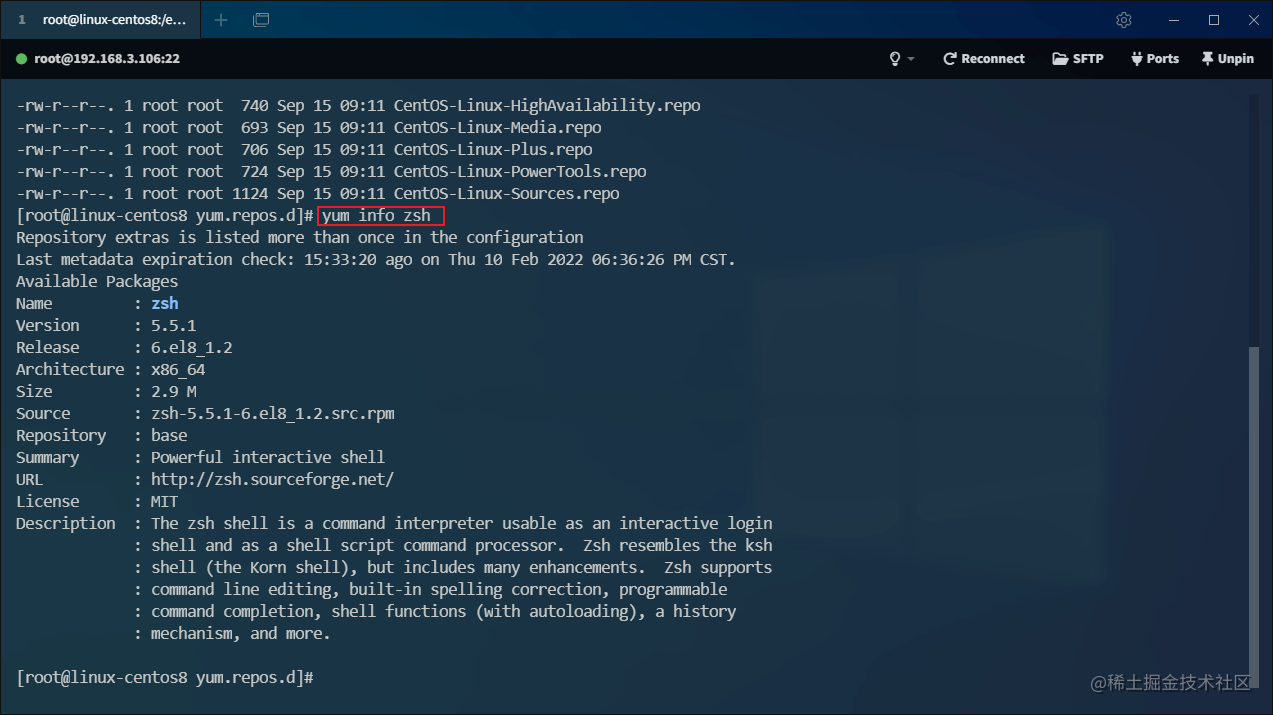Click CentOS-Linux-Plus.repo filename
The image size is (1273, 715).
click(493, 150)
